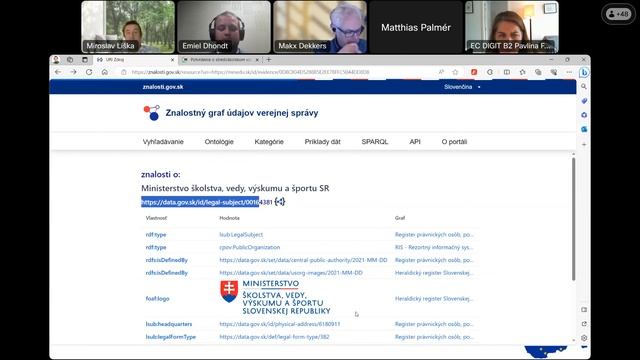Click the browser Forward arrow
Screen dimensions: 640x360
point(73,72)
